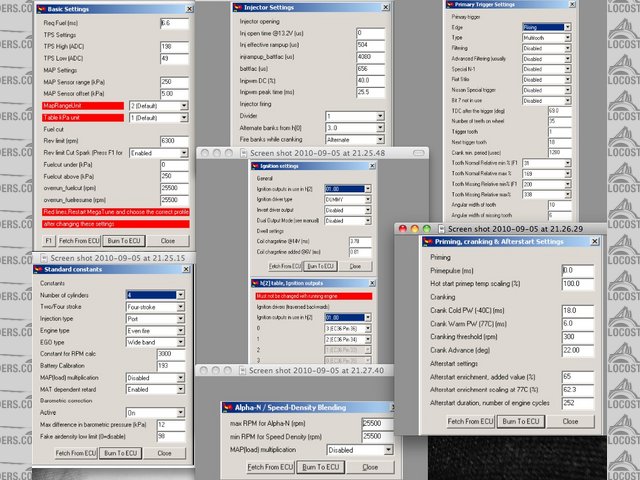Click the Ignition settings title bar icon
Image resolution: width=640 pixels, height=480 pixels.
coord(256,166)
